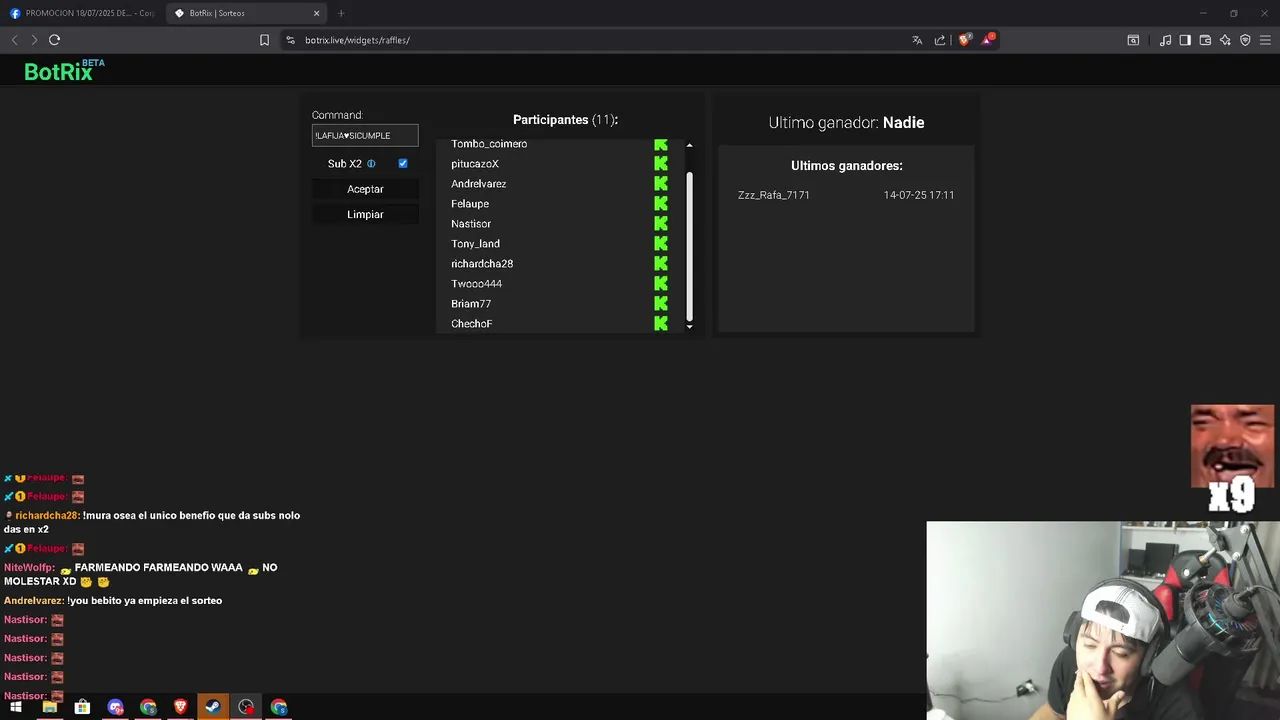Click the Limpiar button
The width and height of the screenshot is (1280, 720).
[365, 214]
